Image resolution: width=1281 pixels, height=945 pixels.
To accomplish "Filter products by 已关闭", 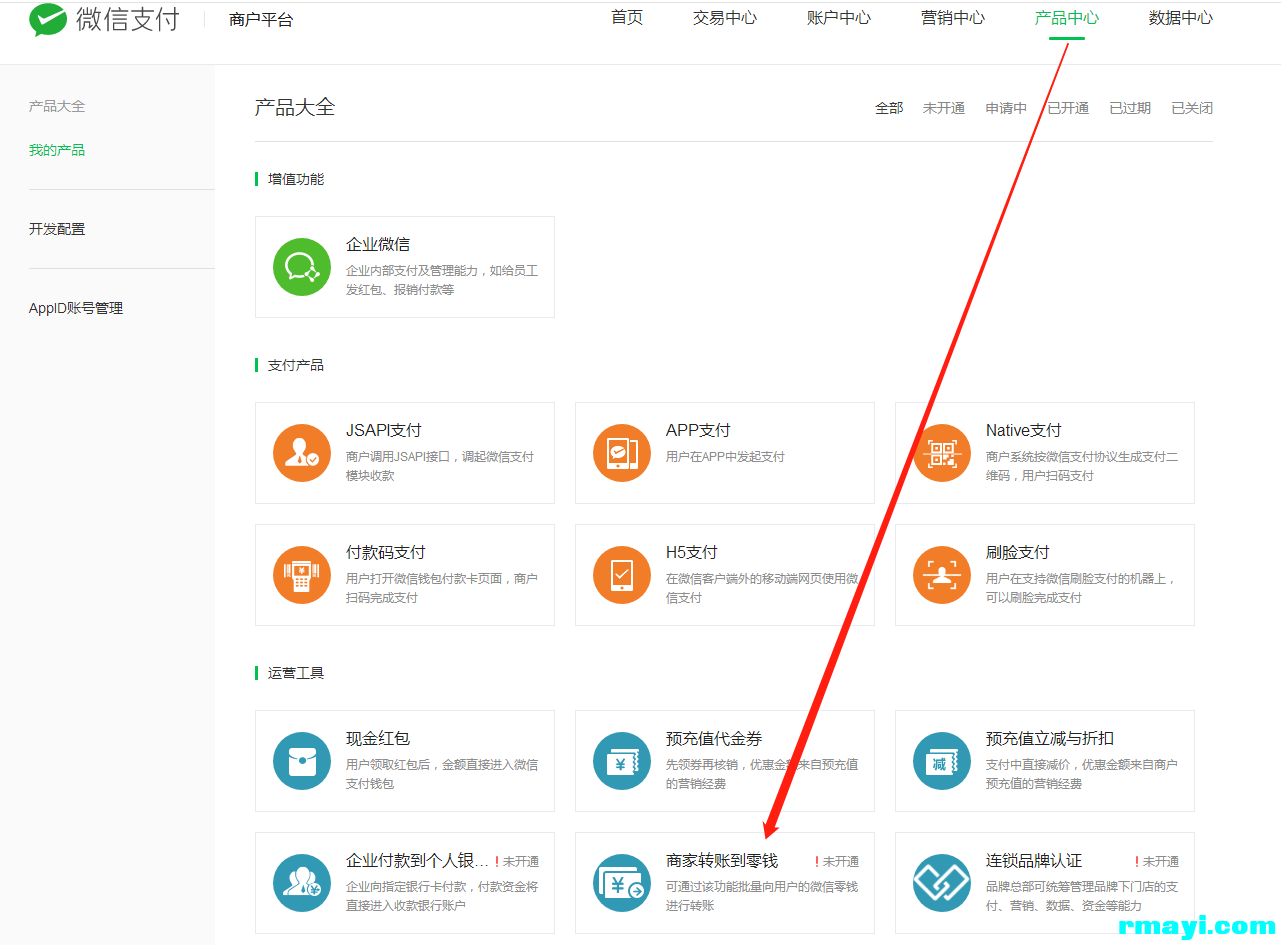I will tap(1192, 108).
